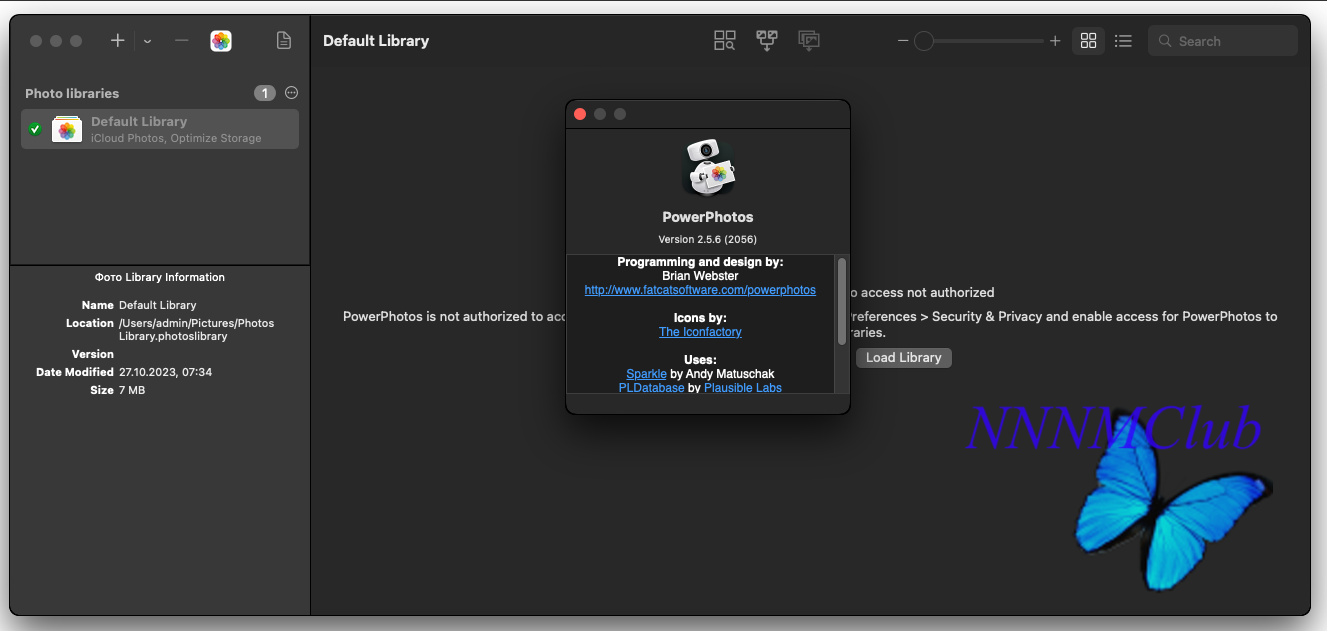Click the Photo libraries section header
This screenshot has width=1327, height=631.
click(72, 93)
